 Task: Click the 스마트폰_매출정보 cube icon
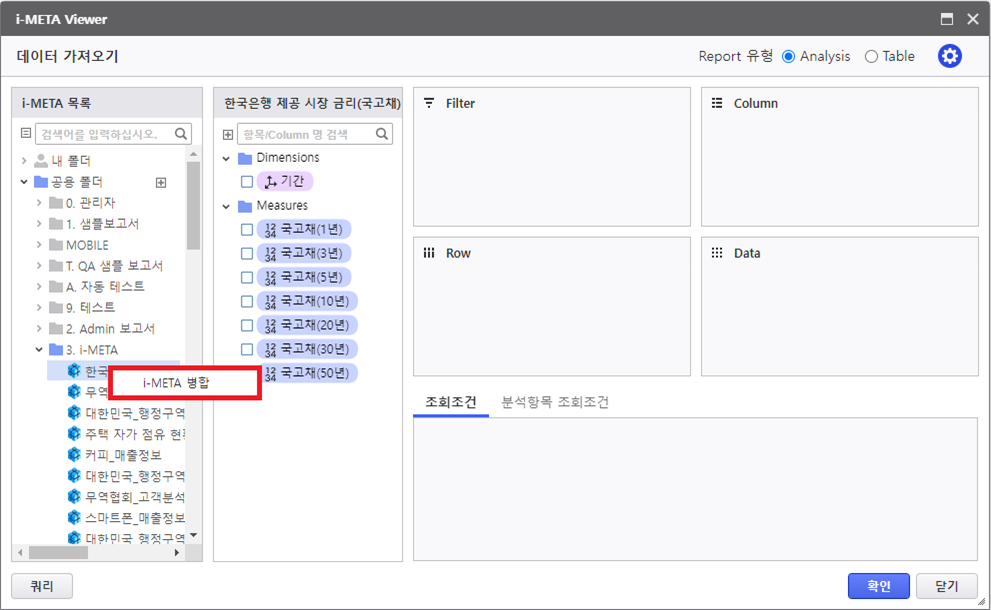tap(74, 518)
